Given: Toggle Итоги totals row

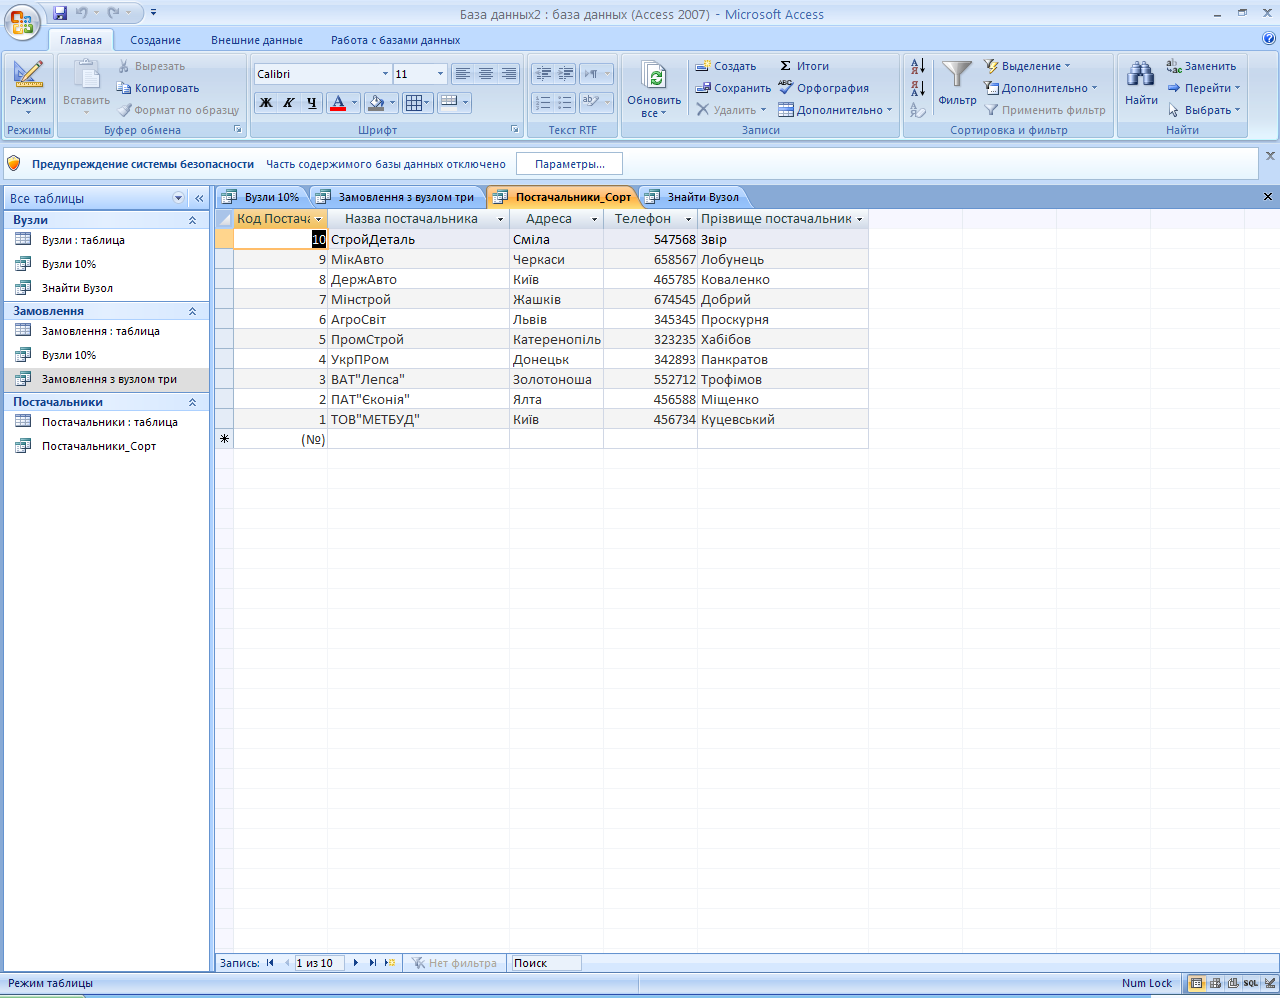Looking at the screenshot, I should (804, 66).
